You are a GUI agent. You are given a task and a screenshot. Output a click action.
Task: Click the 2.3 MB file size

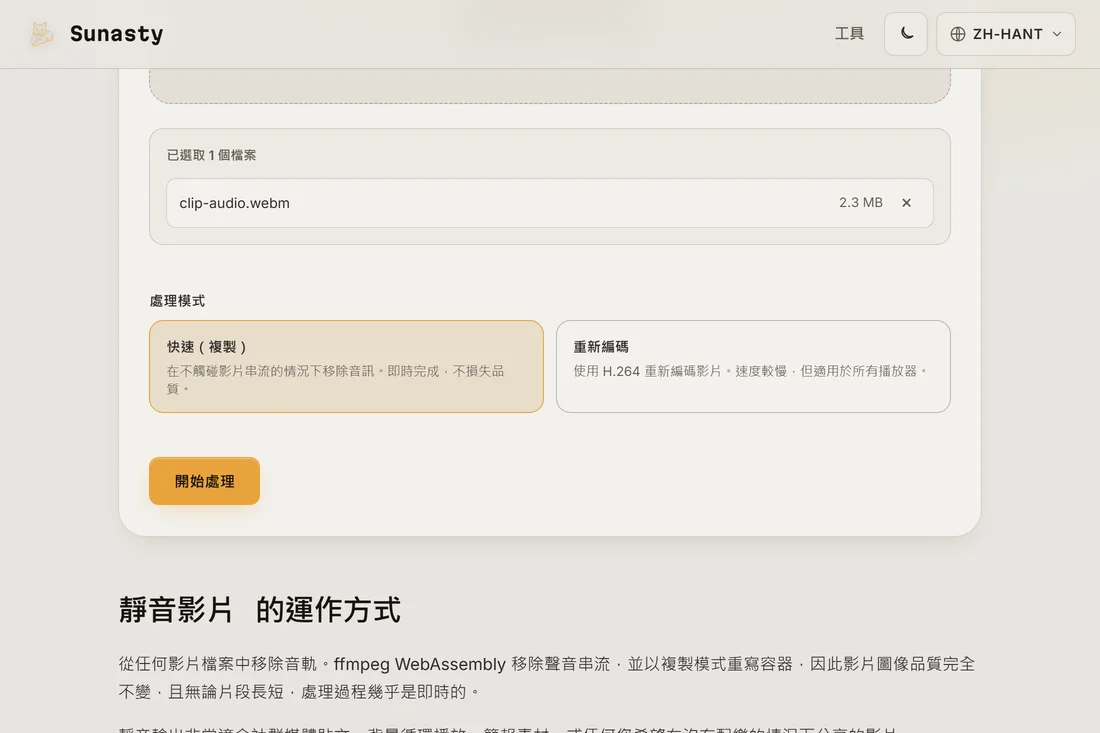[x=861, y=203]
